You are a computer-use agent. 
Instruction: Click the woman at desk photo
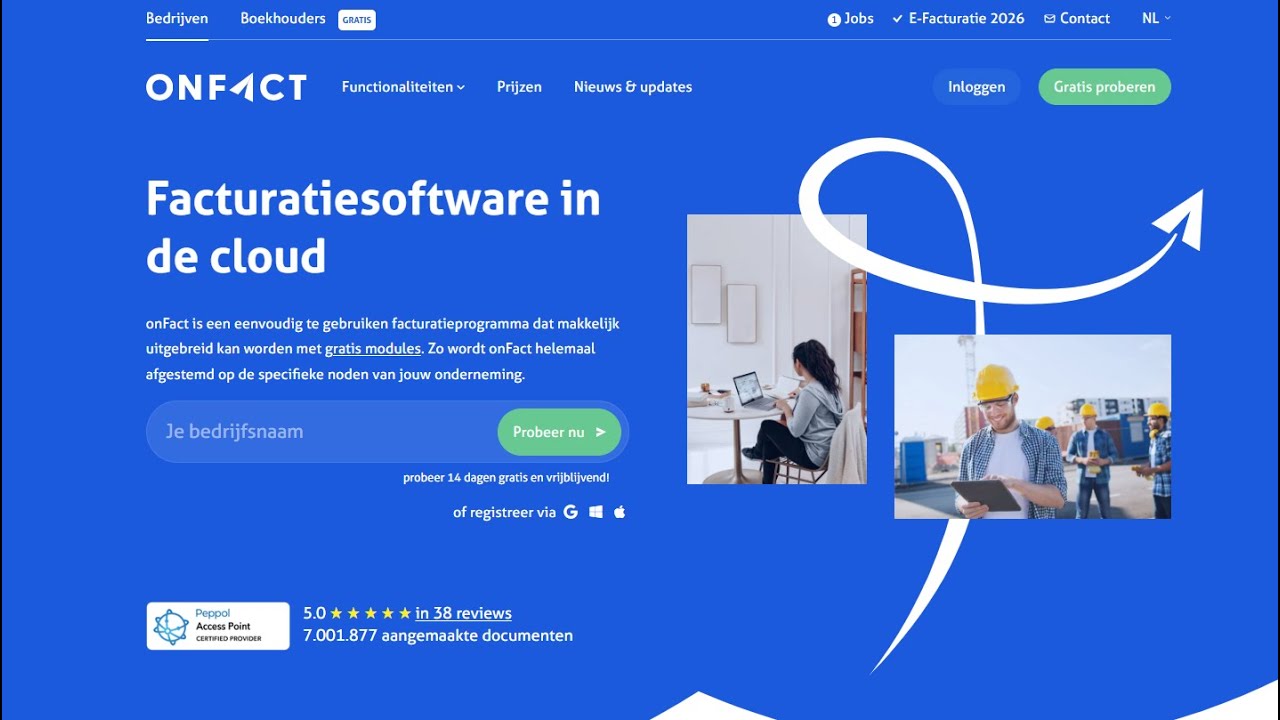(x=777, y=349)
